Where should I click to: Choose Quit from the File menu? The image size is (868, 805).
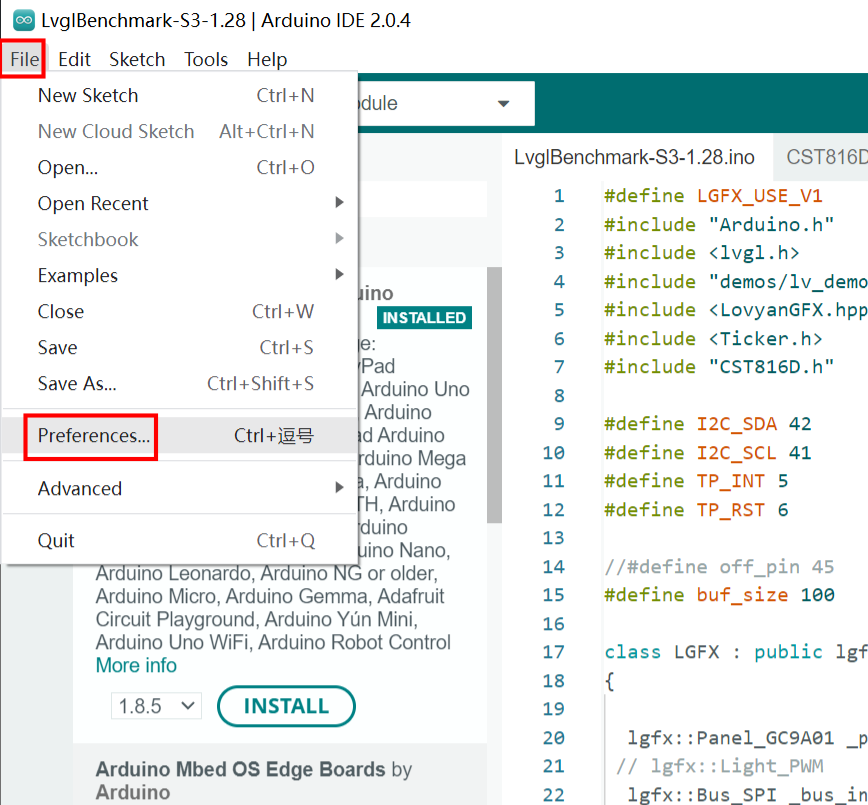click(179, 540)
